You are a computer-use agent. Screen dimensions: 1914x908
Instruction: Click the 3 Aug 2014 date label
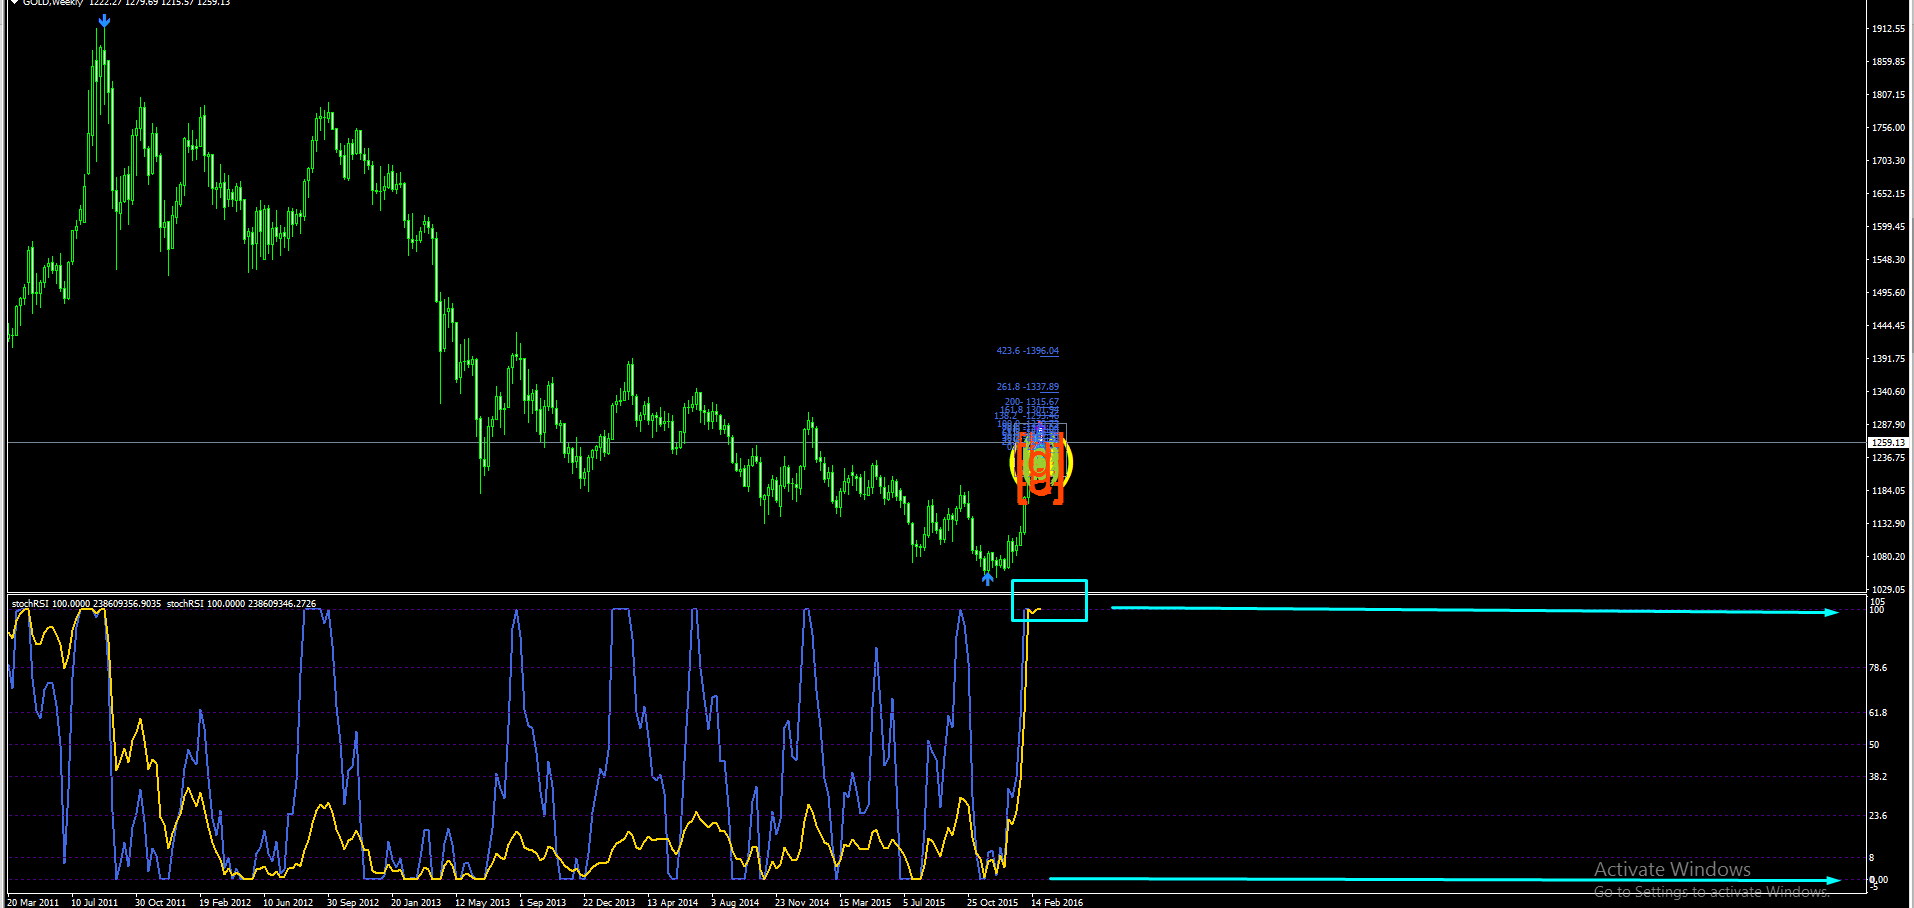click(x=735, y=902)
